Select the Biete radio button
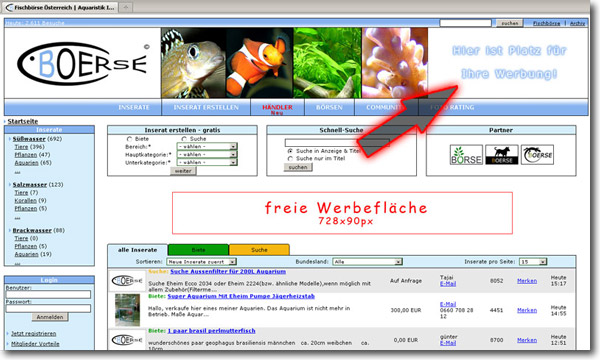 coord(129,139)
